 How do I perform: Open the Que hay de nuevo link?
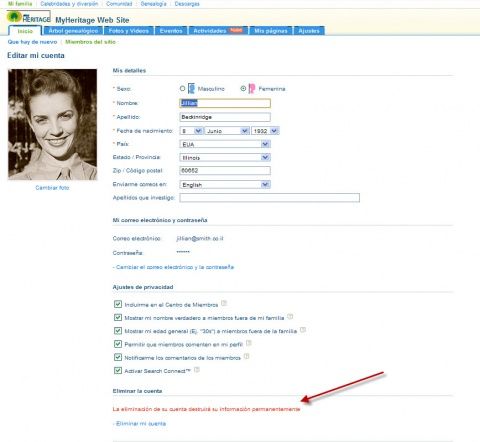[32, 42]
